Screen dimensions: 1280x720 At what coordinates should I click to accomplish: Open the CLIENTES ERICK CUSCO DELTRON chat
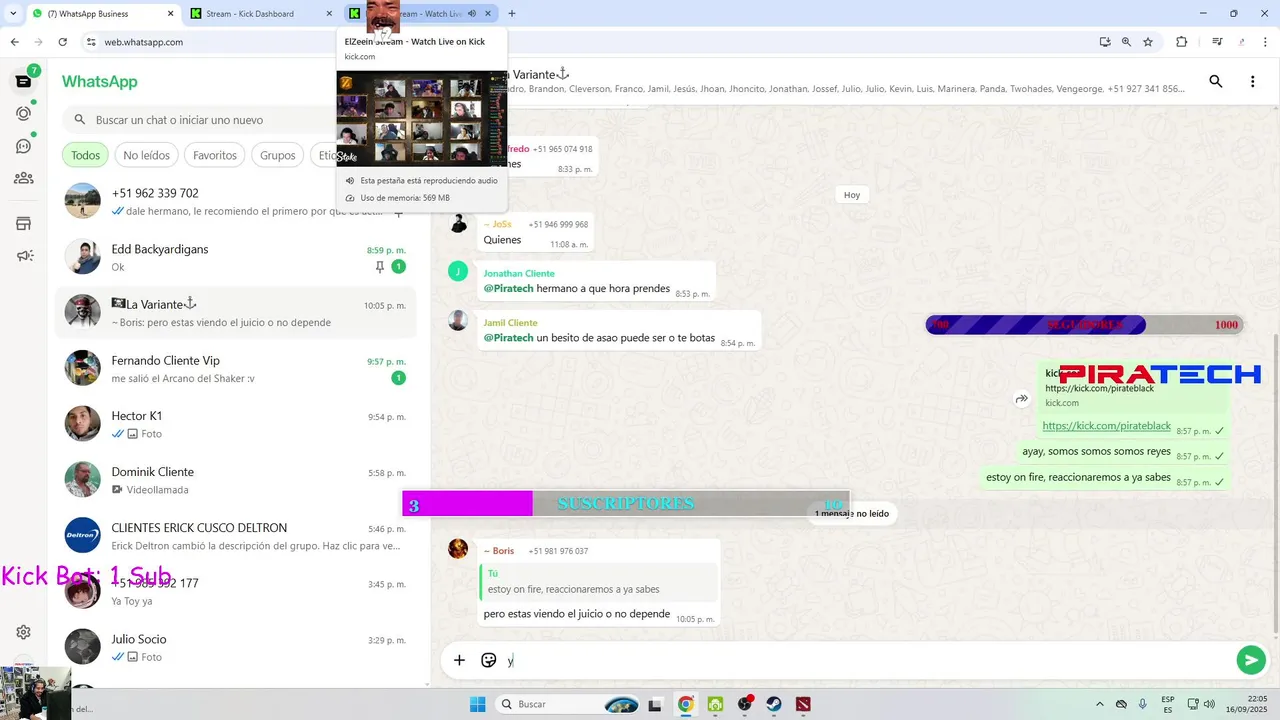point(236,536)
